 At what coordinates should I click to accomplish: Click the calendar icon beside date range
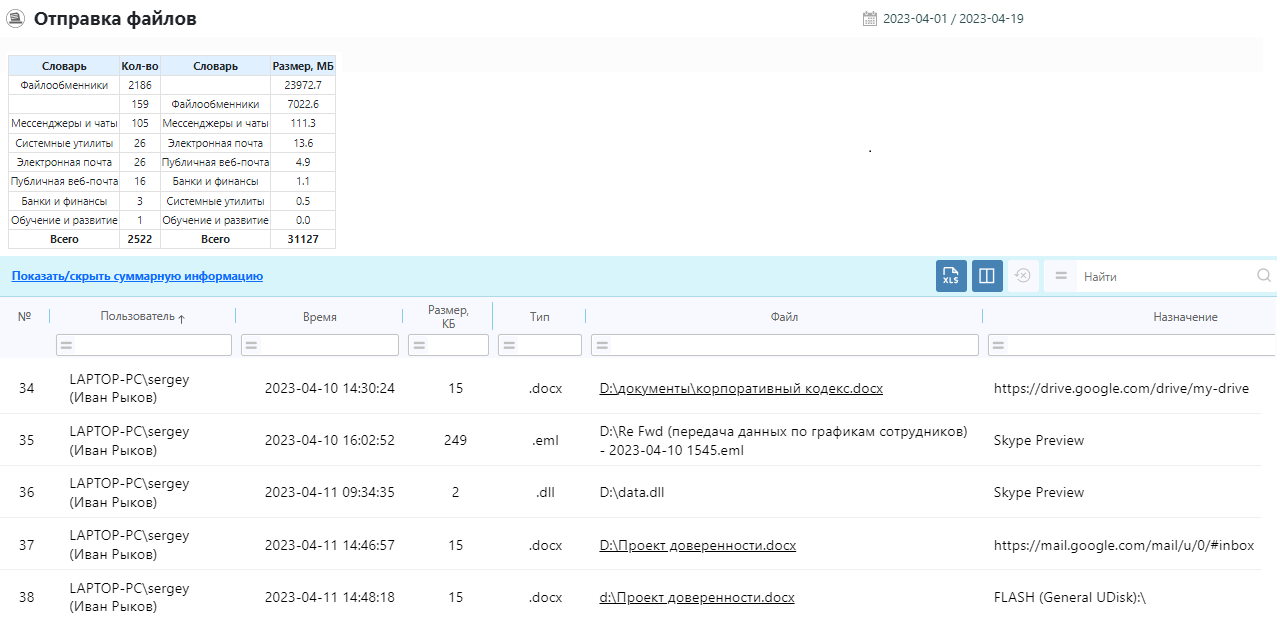[869, 19]
